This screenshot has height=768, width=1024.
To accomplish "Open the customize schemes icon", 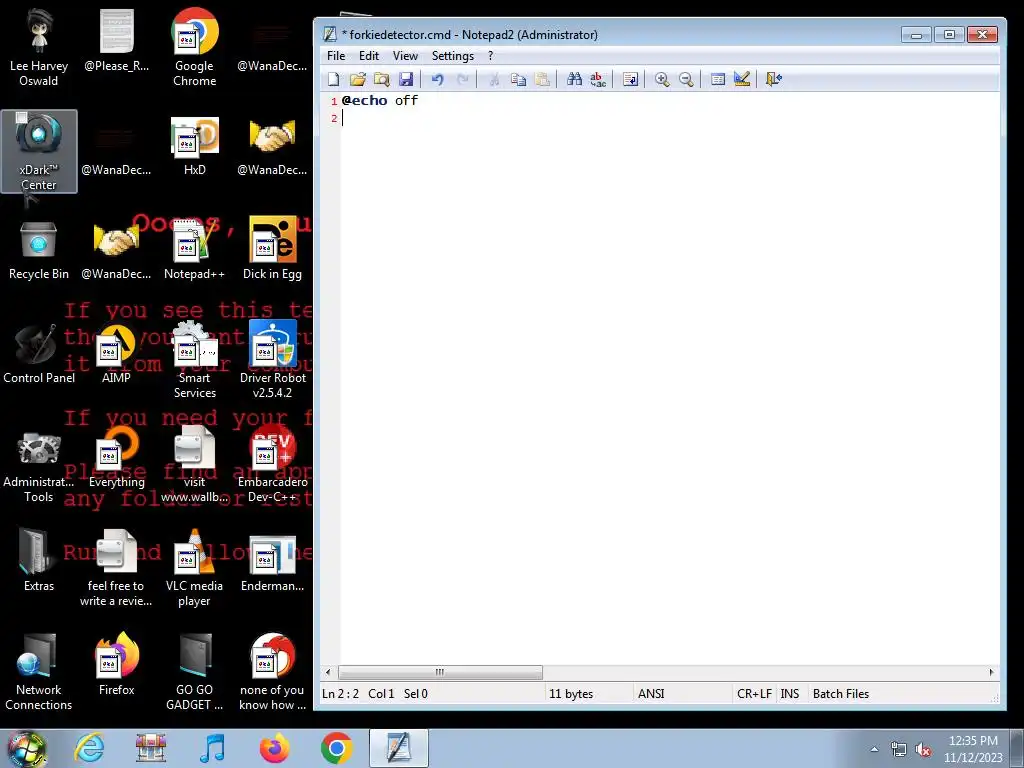I will [x=742, y=80].
